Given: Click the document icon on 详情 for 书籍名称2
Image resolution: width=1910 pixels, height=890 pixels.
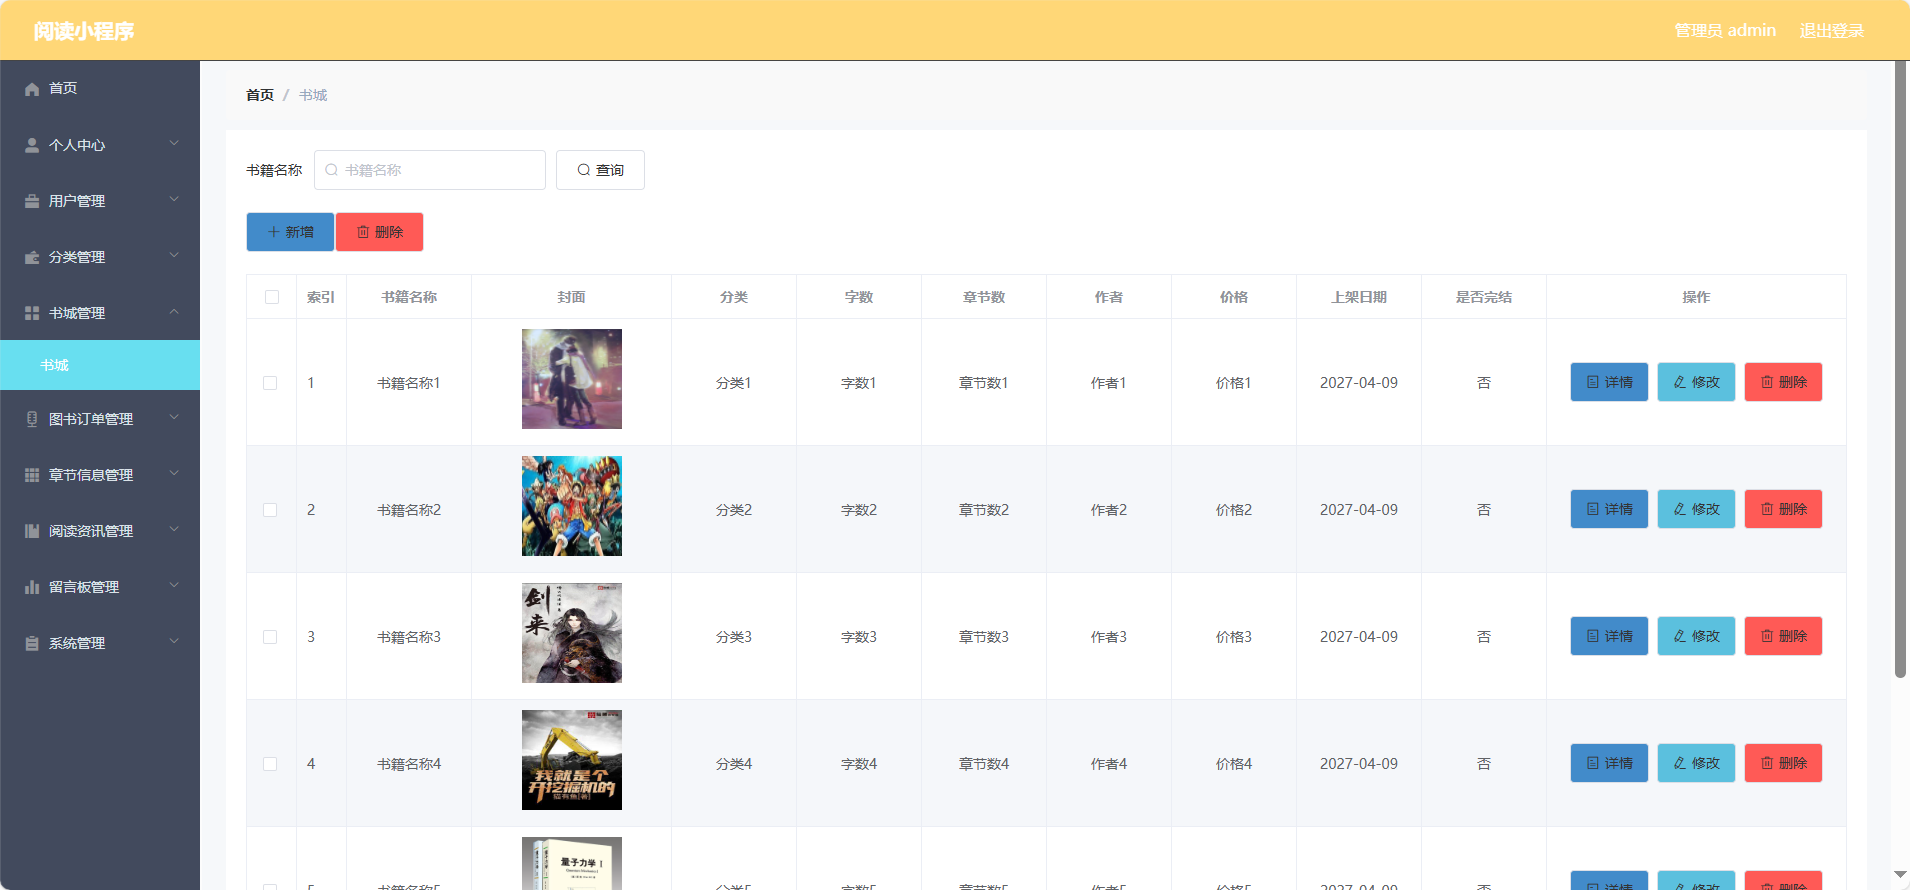Looking at the screenshot, I should coord(1593,509).
